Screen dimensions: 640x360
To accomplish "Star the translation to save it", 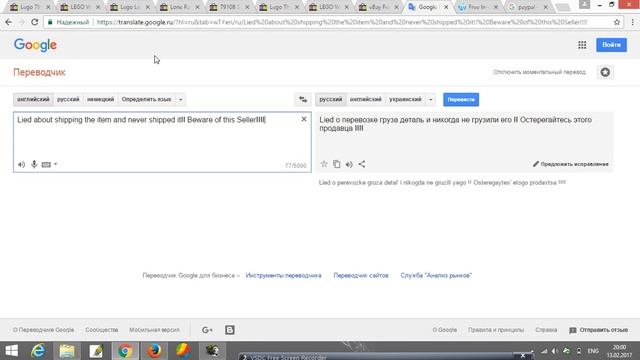I will [x=324, y=164].
